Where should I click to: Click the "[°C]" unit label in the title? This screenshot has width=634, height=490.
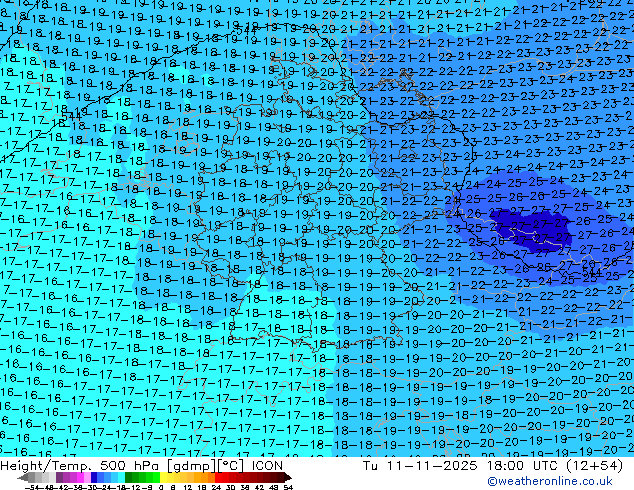(x=230, y=466)
